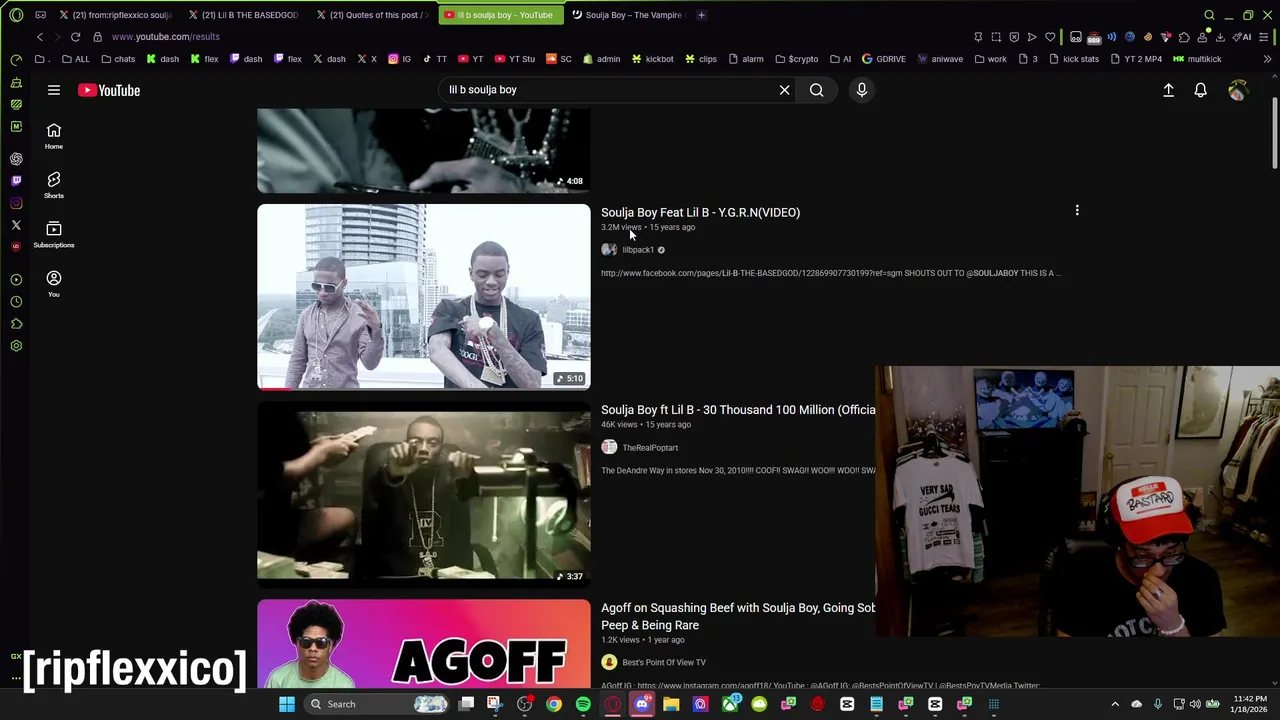This screenshot has width=1280, height=720.
Task: Expand the bookmarks bar overflow chevron
Action: click(x=1267, y=59)
